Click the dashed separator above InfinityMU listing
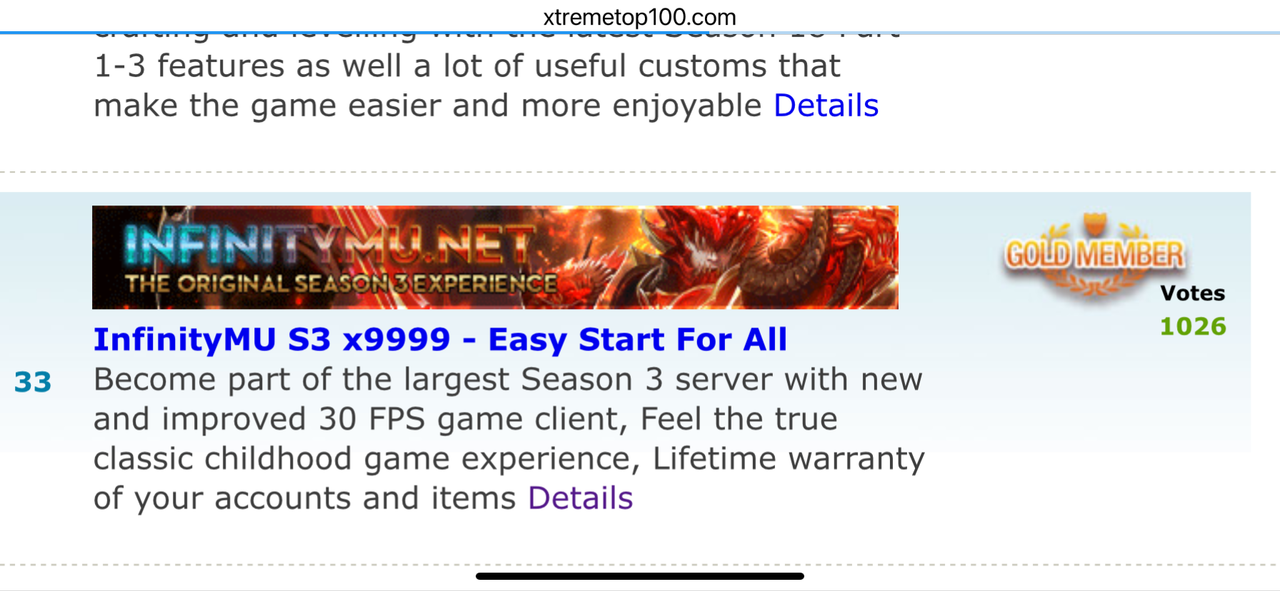This screenshot has height=591, width=1280. coord(640,172)
